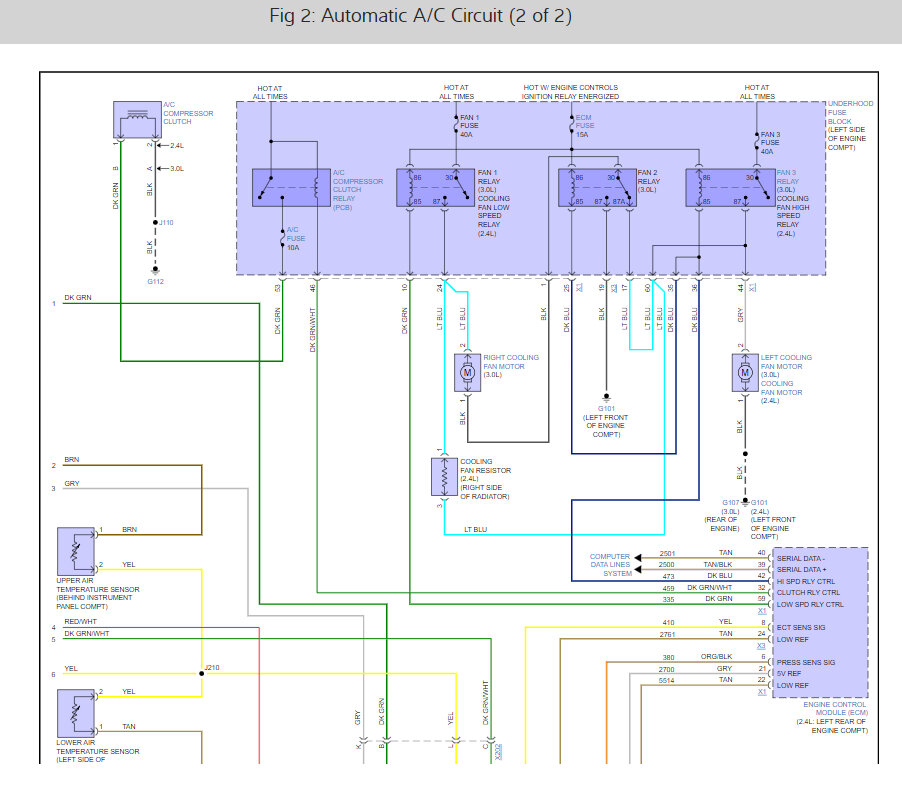Click the FAN 1 relay box

435,188
